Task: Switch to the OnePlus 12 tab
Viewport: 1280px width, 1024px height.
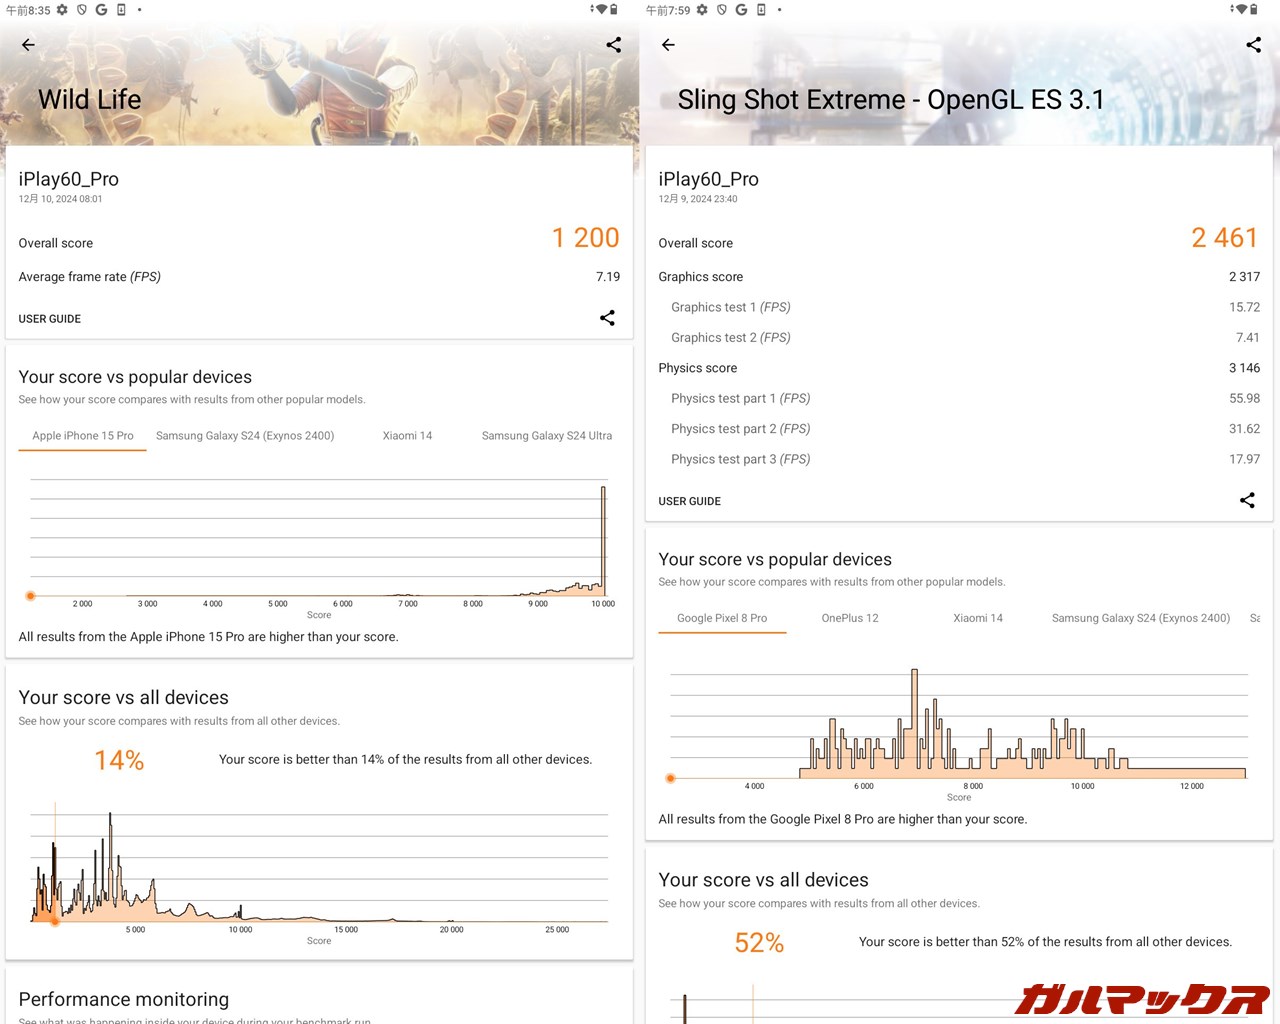Action: pos(850,618)
